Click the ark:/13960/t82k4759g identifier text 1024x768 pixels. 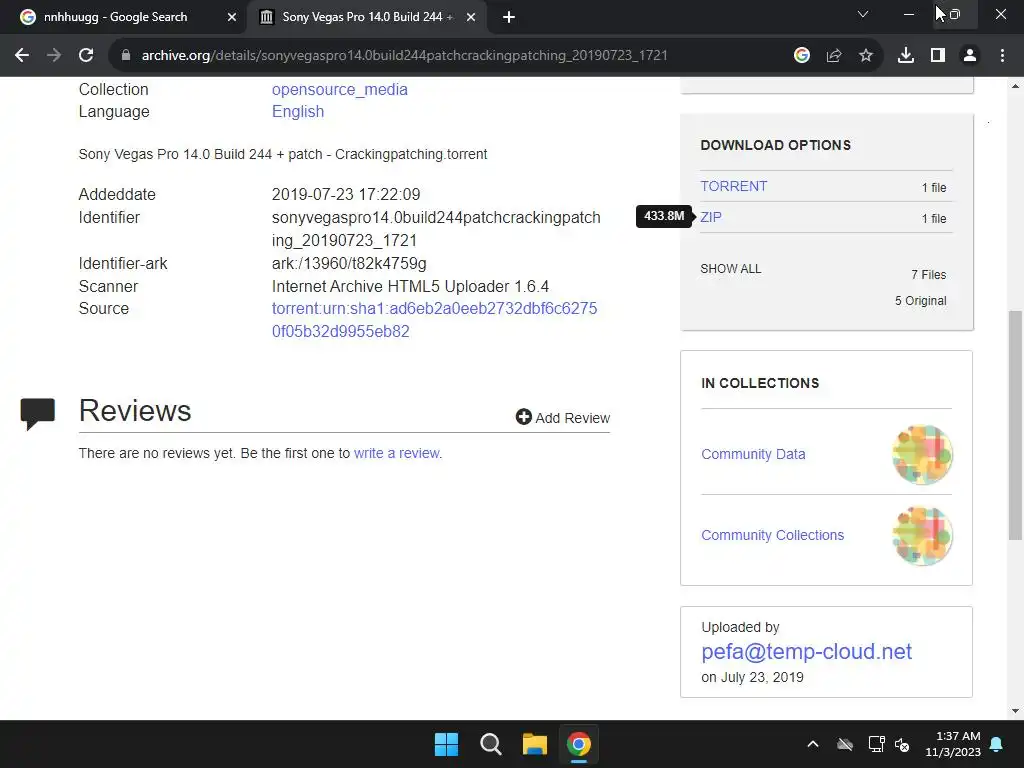(x=349, y=264)
